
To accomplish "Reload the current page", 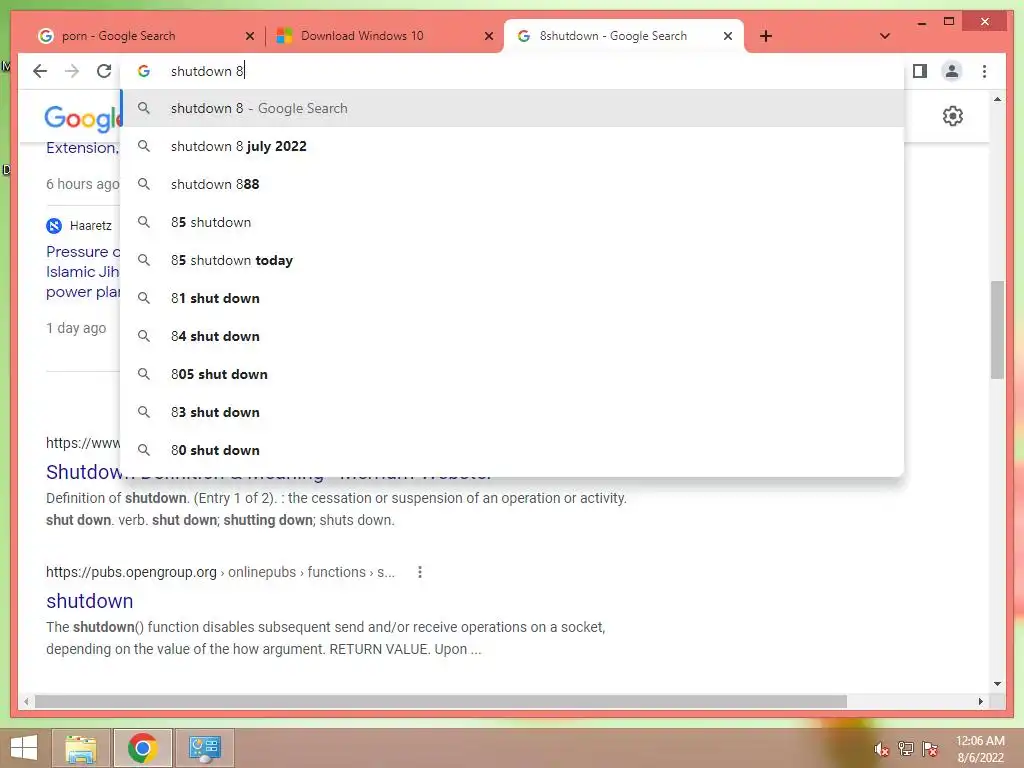I will click(104, 71).
